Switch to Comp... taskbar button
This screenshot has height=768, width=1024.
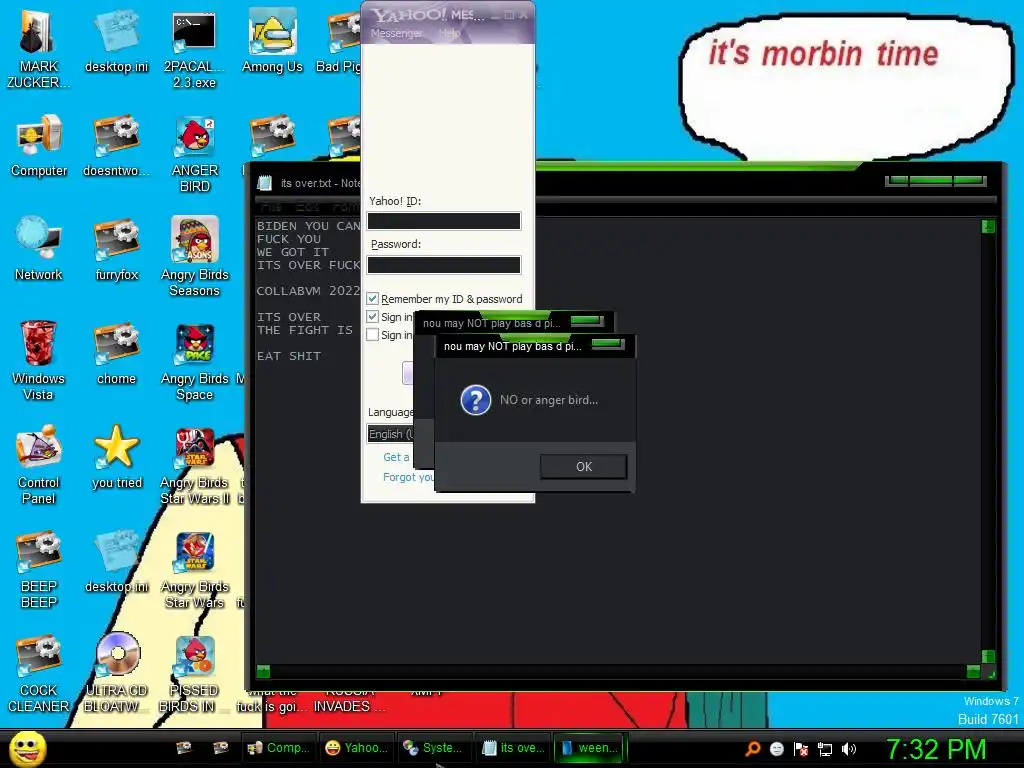278,748
